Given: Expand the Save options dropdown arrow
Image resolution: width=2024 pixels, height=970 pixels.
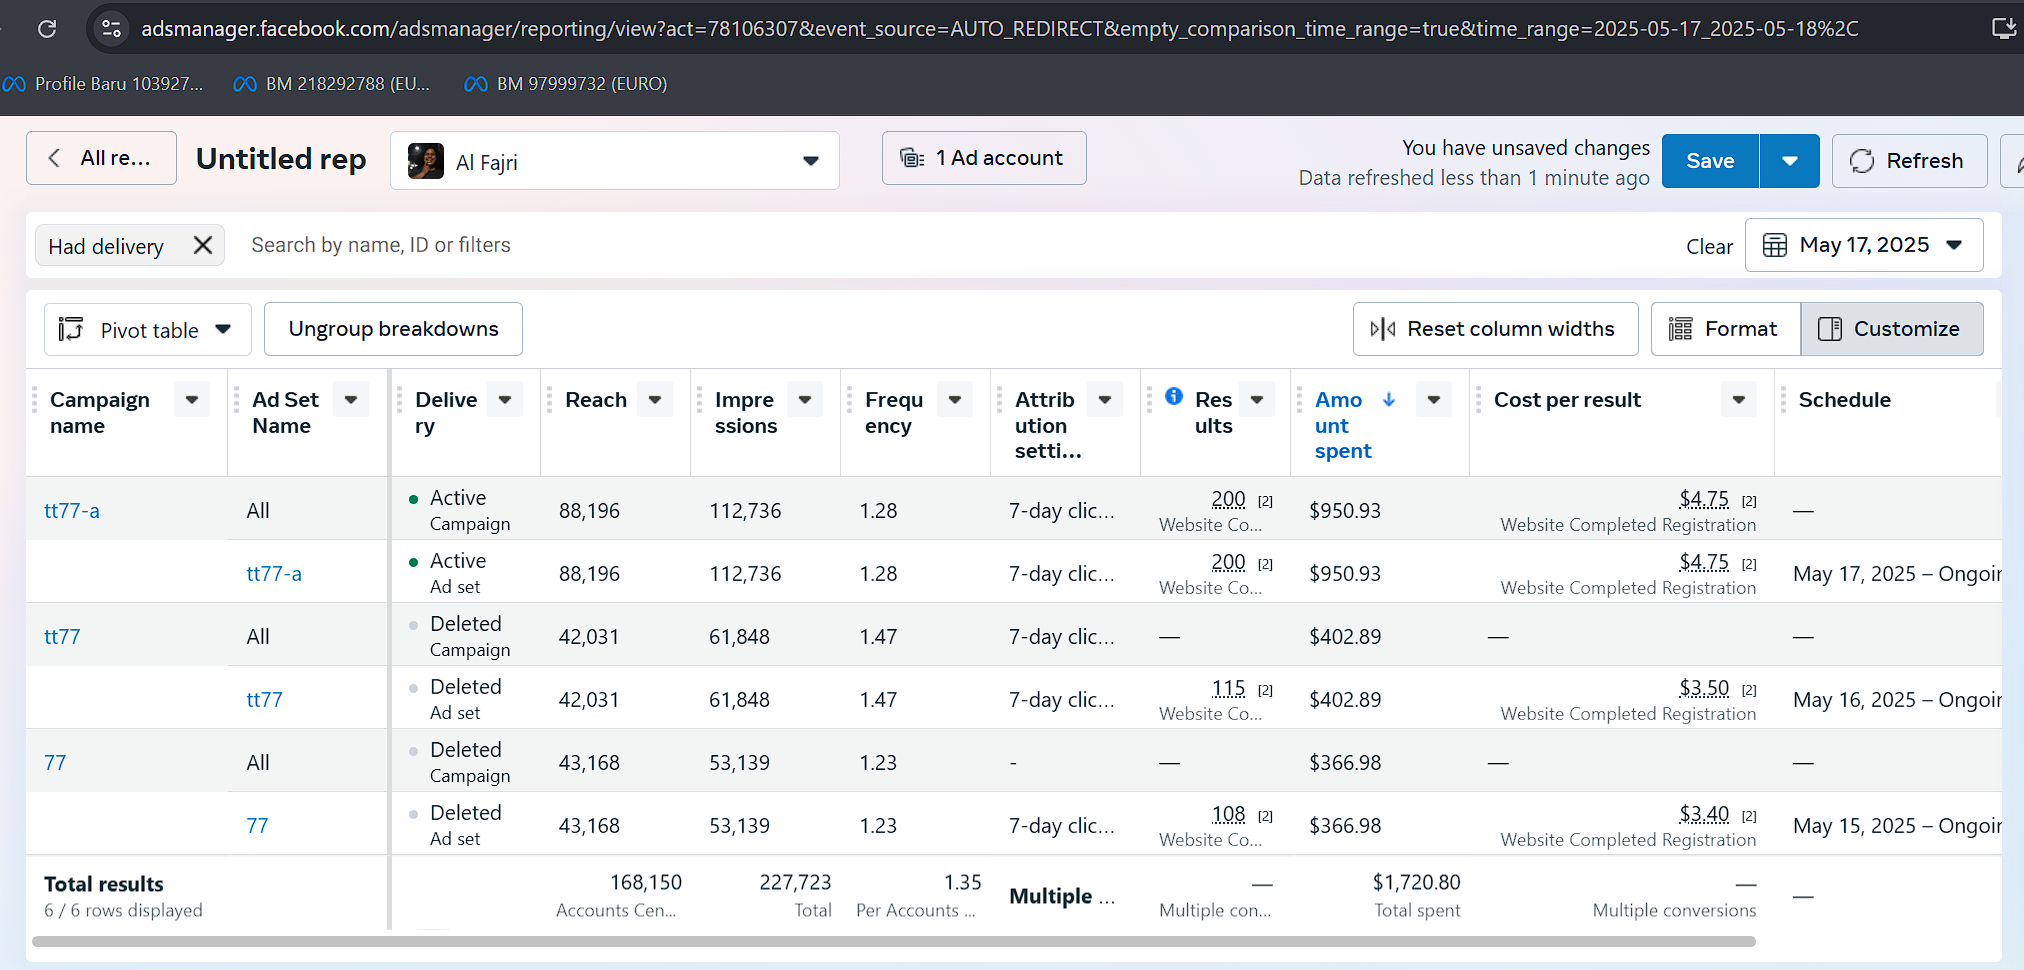Looking at the screenshot, I should (1789, 161).
